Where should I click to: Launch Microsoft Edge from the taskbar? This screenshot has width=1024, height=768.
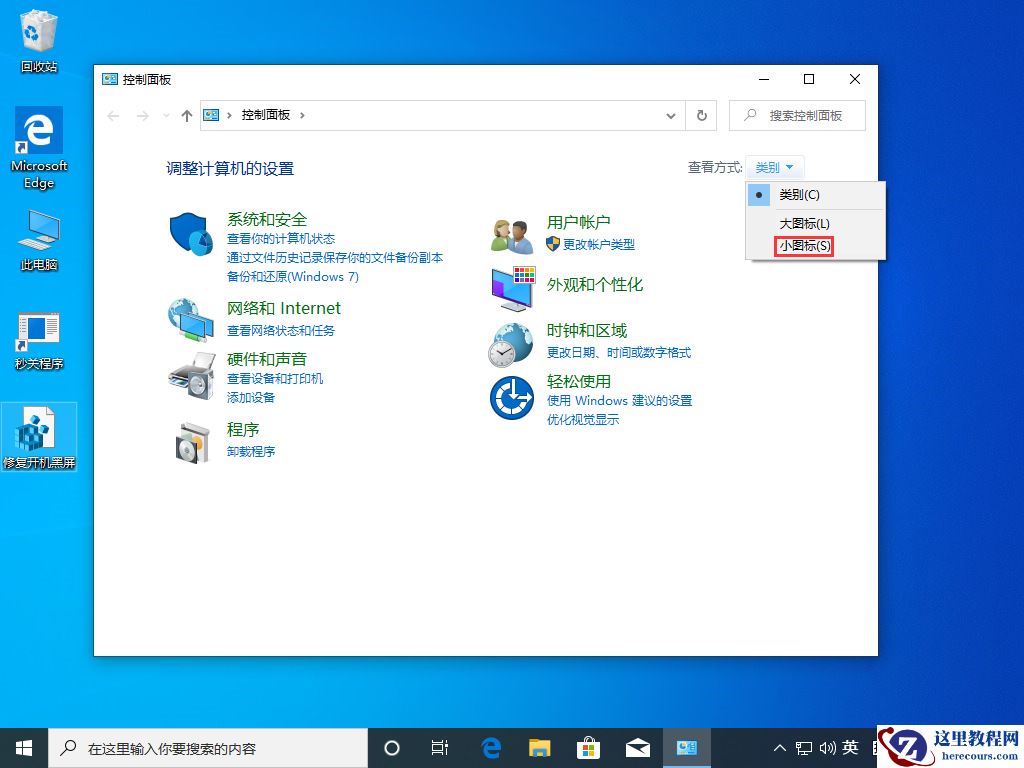(490, 747)
